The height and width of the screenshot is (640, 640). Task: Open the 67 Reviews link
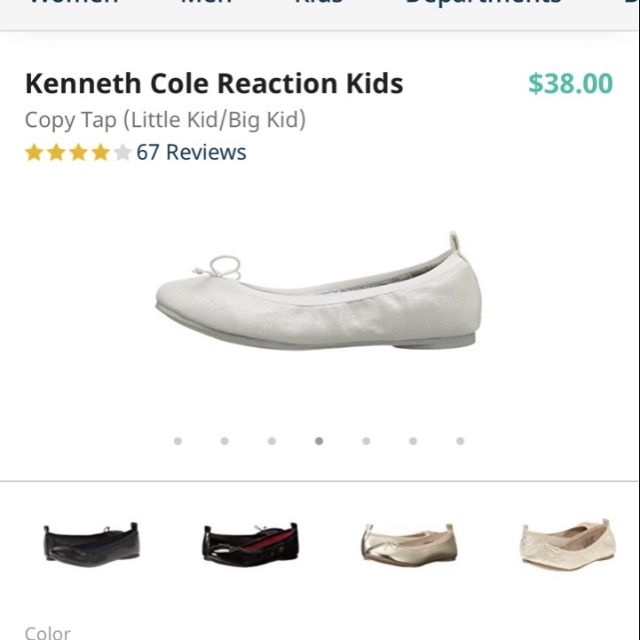tap(191, 152)
